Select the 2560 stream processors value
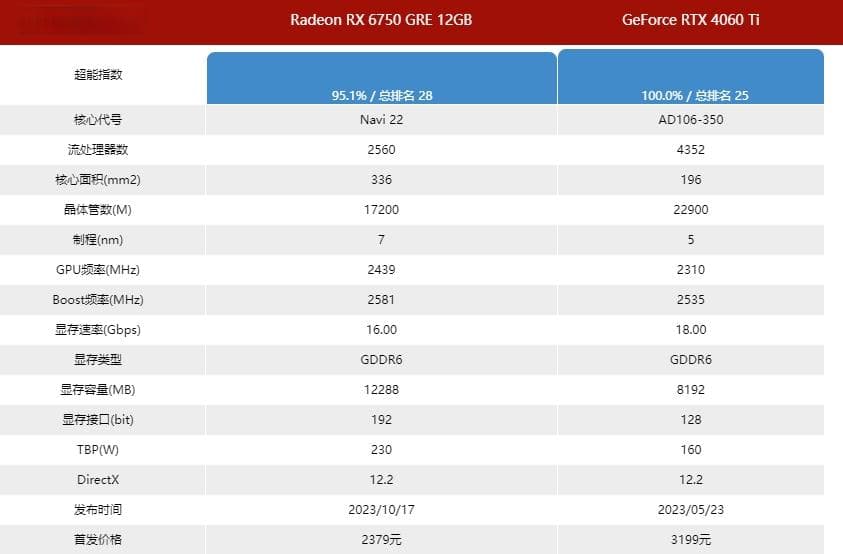The height and width of the screenshot is (554, 843). [381, 150]
